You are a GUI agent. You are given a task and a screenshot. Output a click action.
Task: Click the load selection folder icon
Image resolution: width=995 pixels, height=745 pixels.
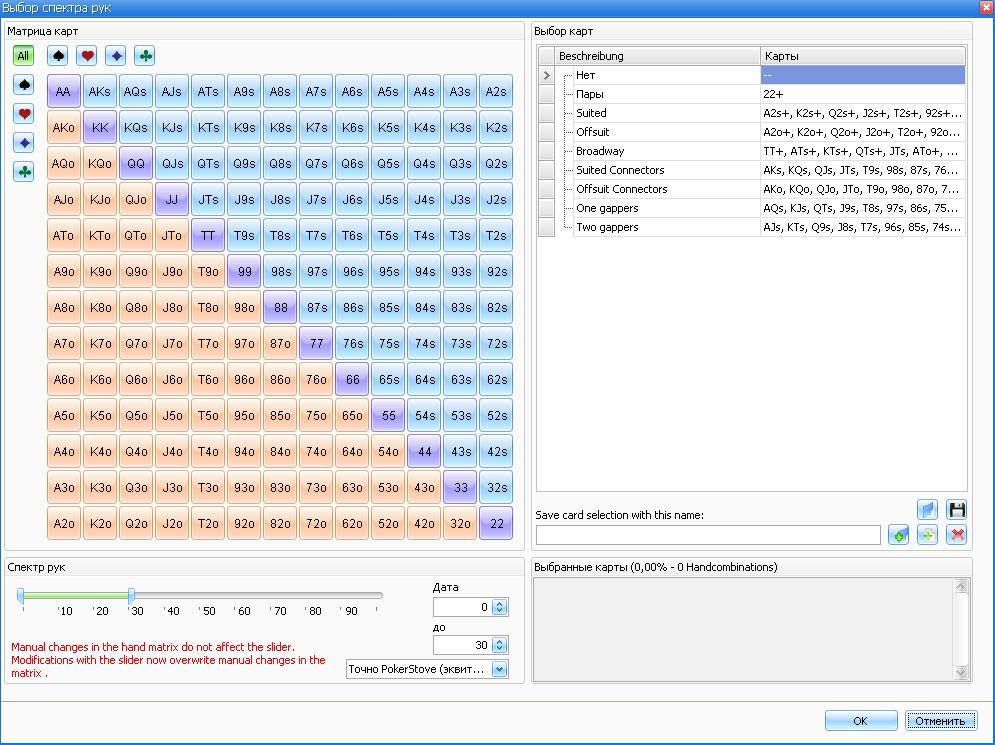(927, 510)
